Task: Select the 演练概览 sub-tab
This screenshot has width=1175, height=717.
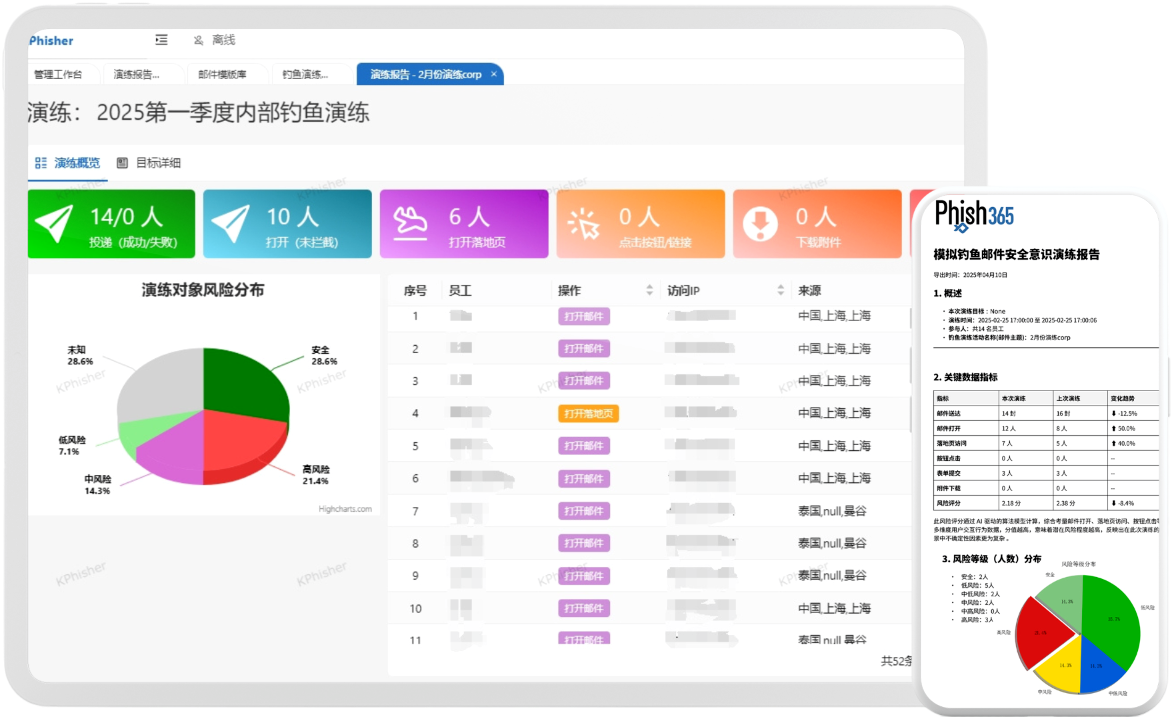Action: pyautogui.click(x=67, y=163)
